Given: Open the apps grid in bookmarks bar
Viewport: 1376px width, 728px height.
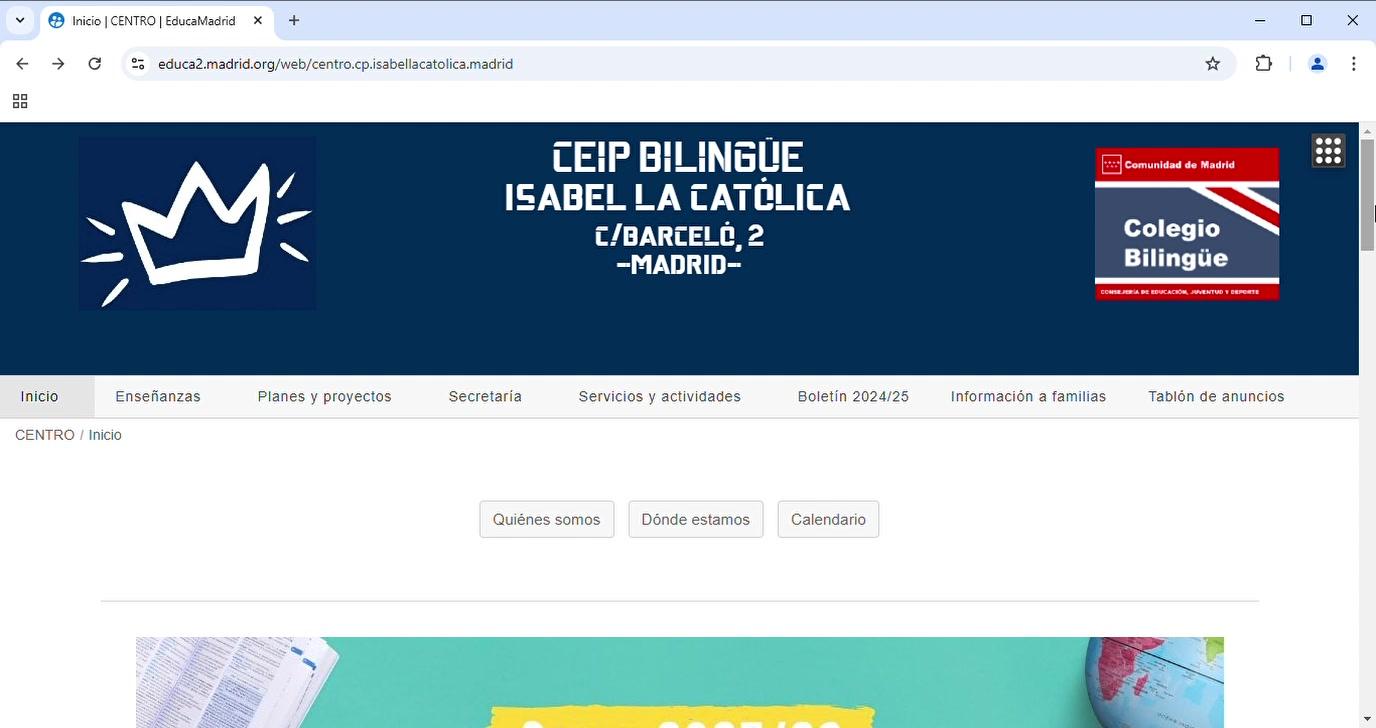Looking at the screenshot, I should 20,101.
